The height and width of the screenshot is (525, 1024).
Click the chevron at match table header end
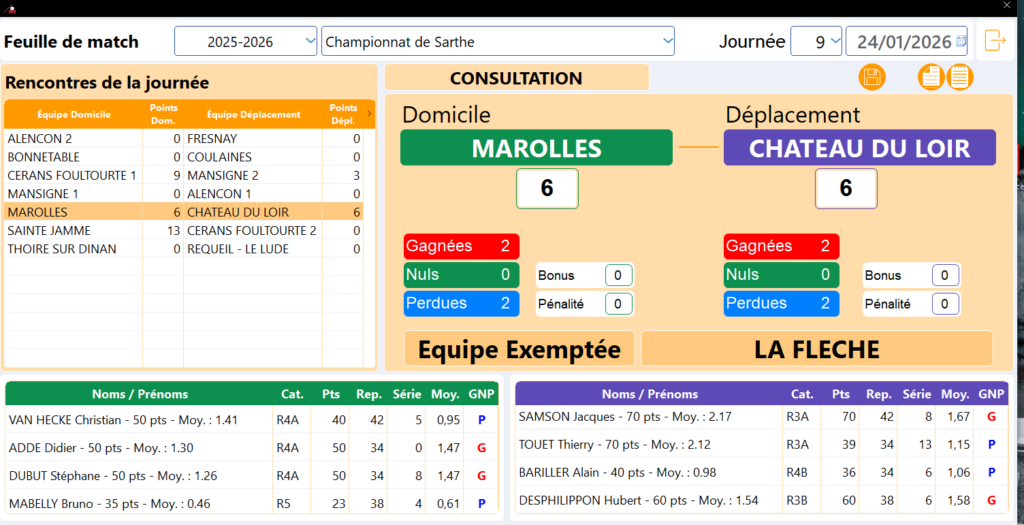click(x=369, y=114)
